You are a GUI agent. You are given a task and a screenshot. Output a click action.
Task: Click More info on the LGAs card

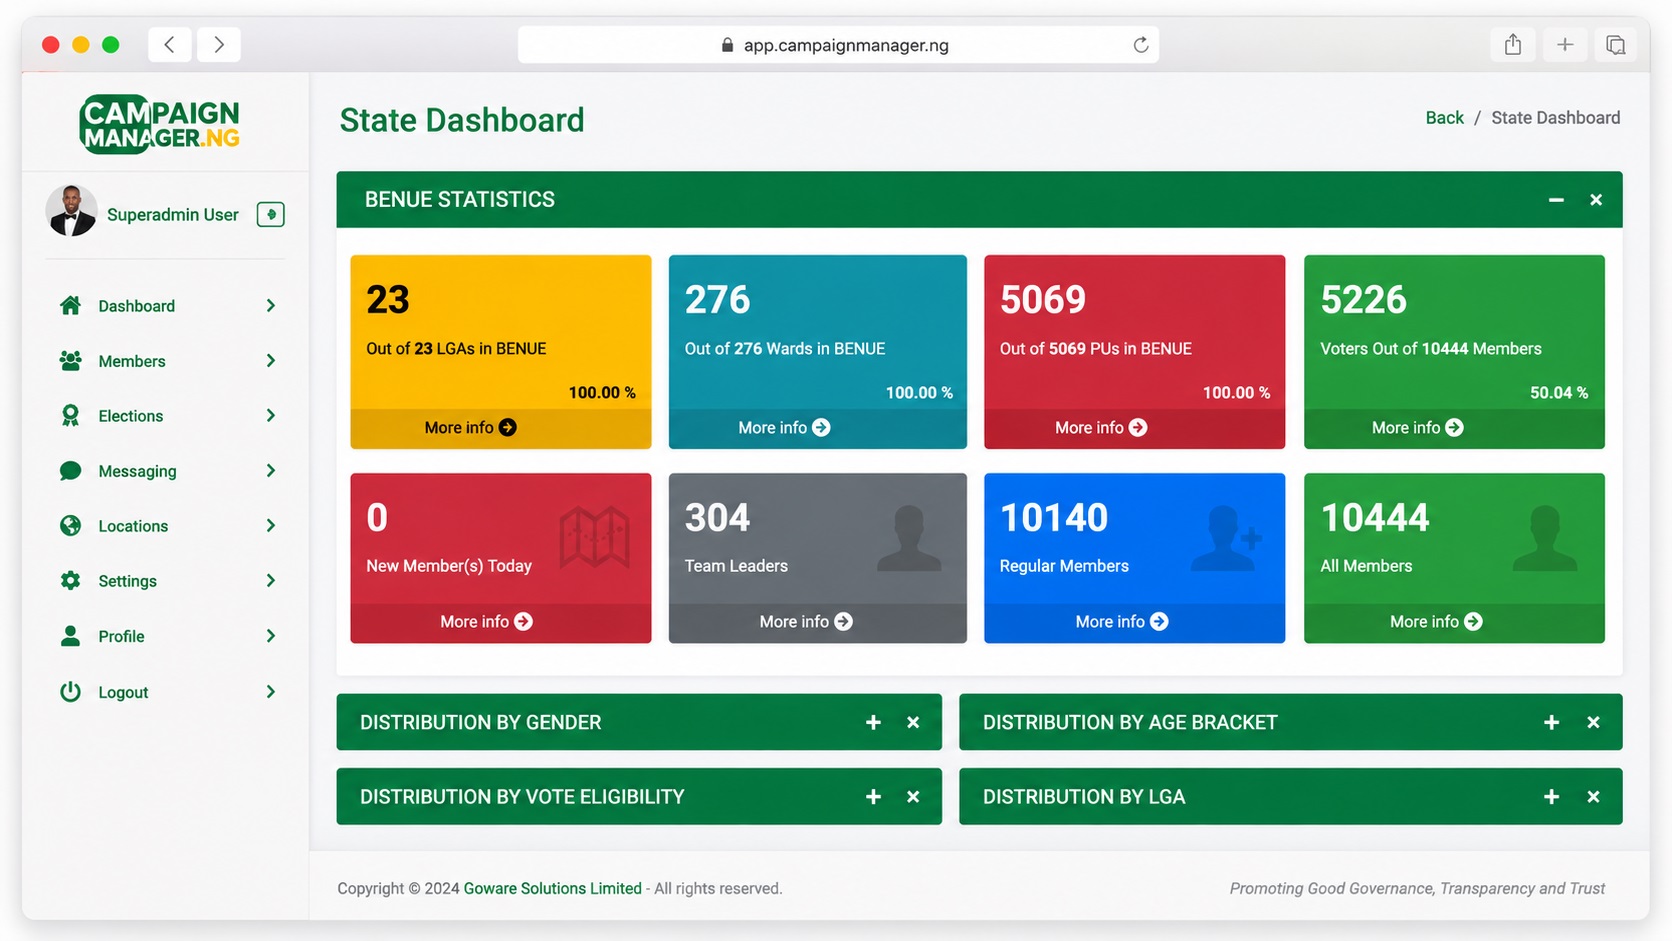pyautogui.click(x=470, y=427)
